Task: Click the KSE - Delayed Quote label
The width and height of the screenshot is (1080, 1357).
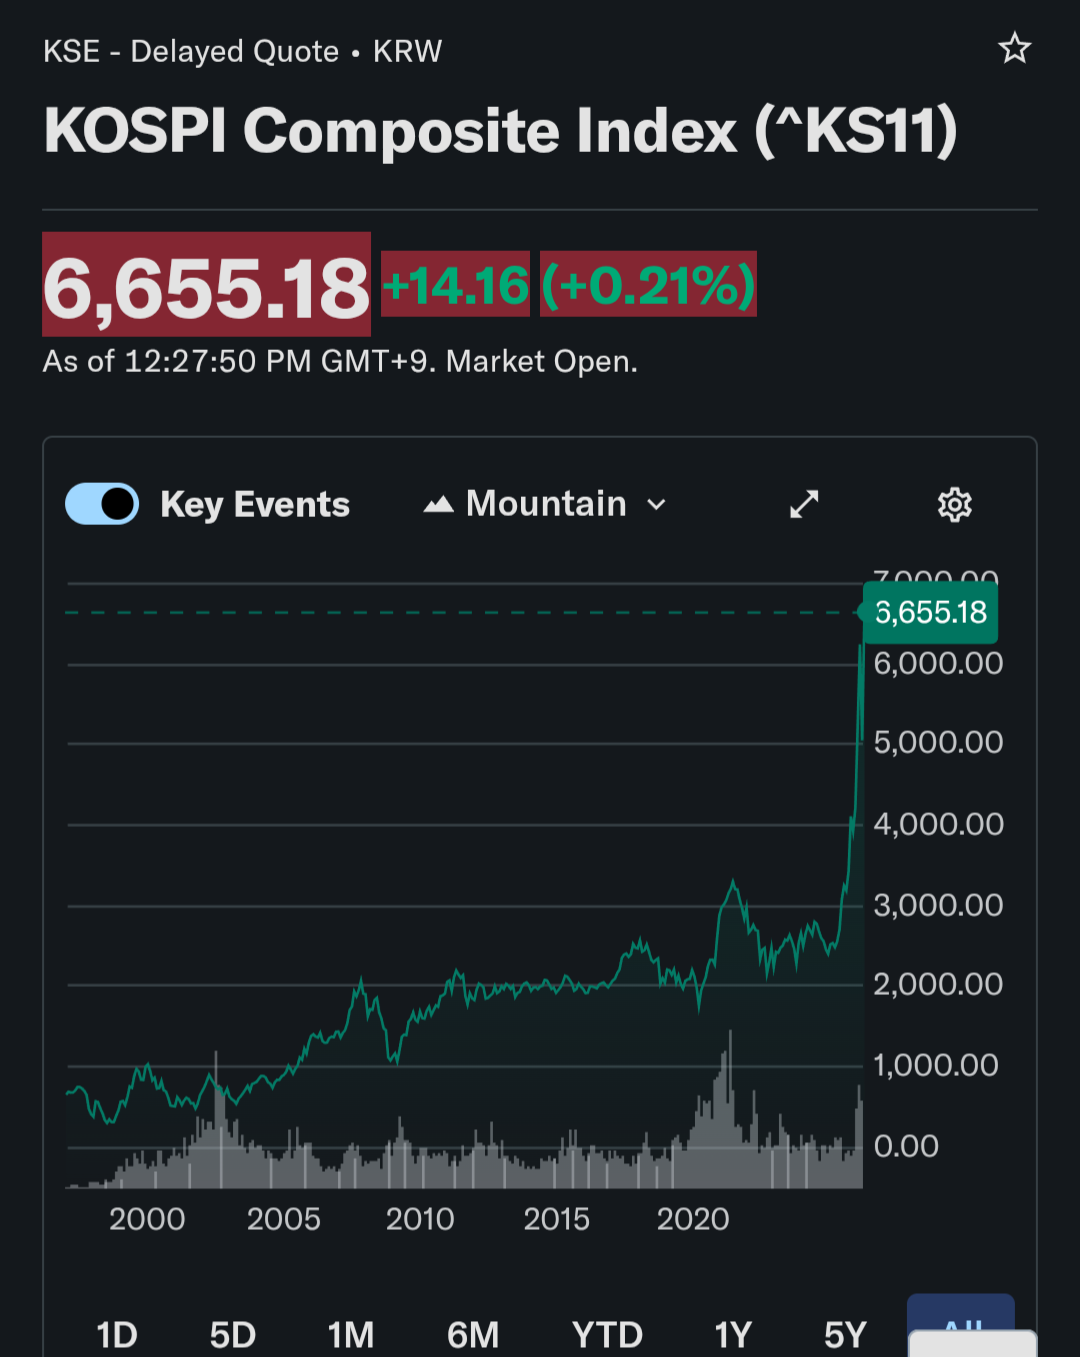Action: pos(191,51)
